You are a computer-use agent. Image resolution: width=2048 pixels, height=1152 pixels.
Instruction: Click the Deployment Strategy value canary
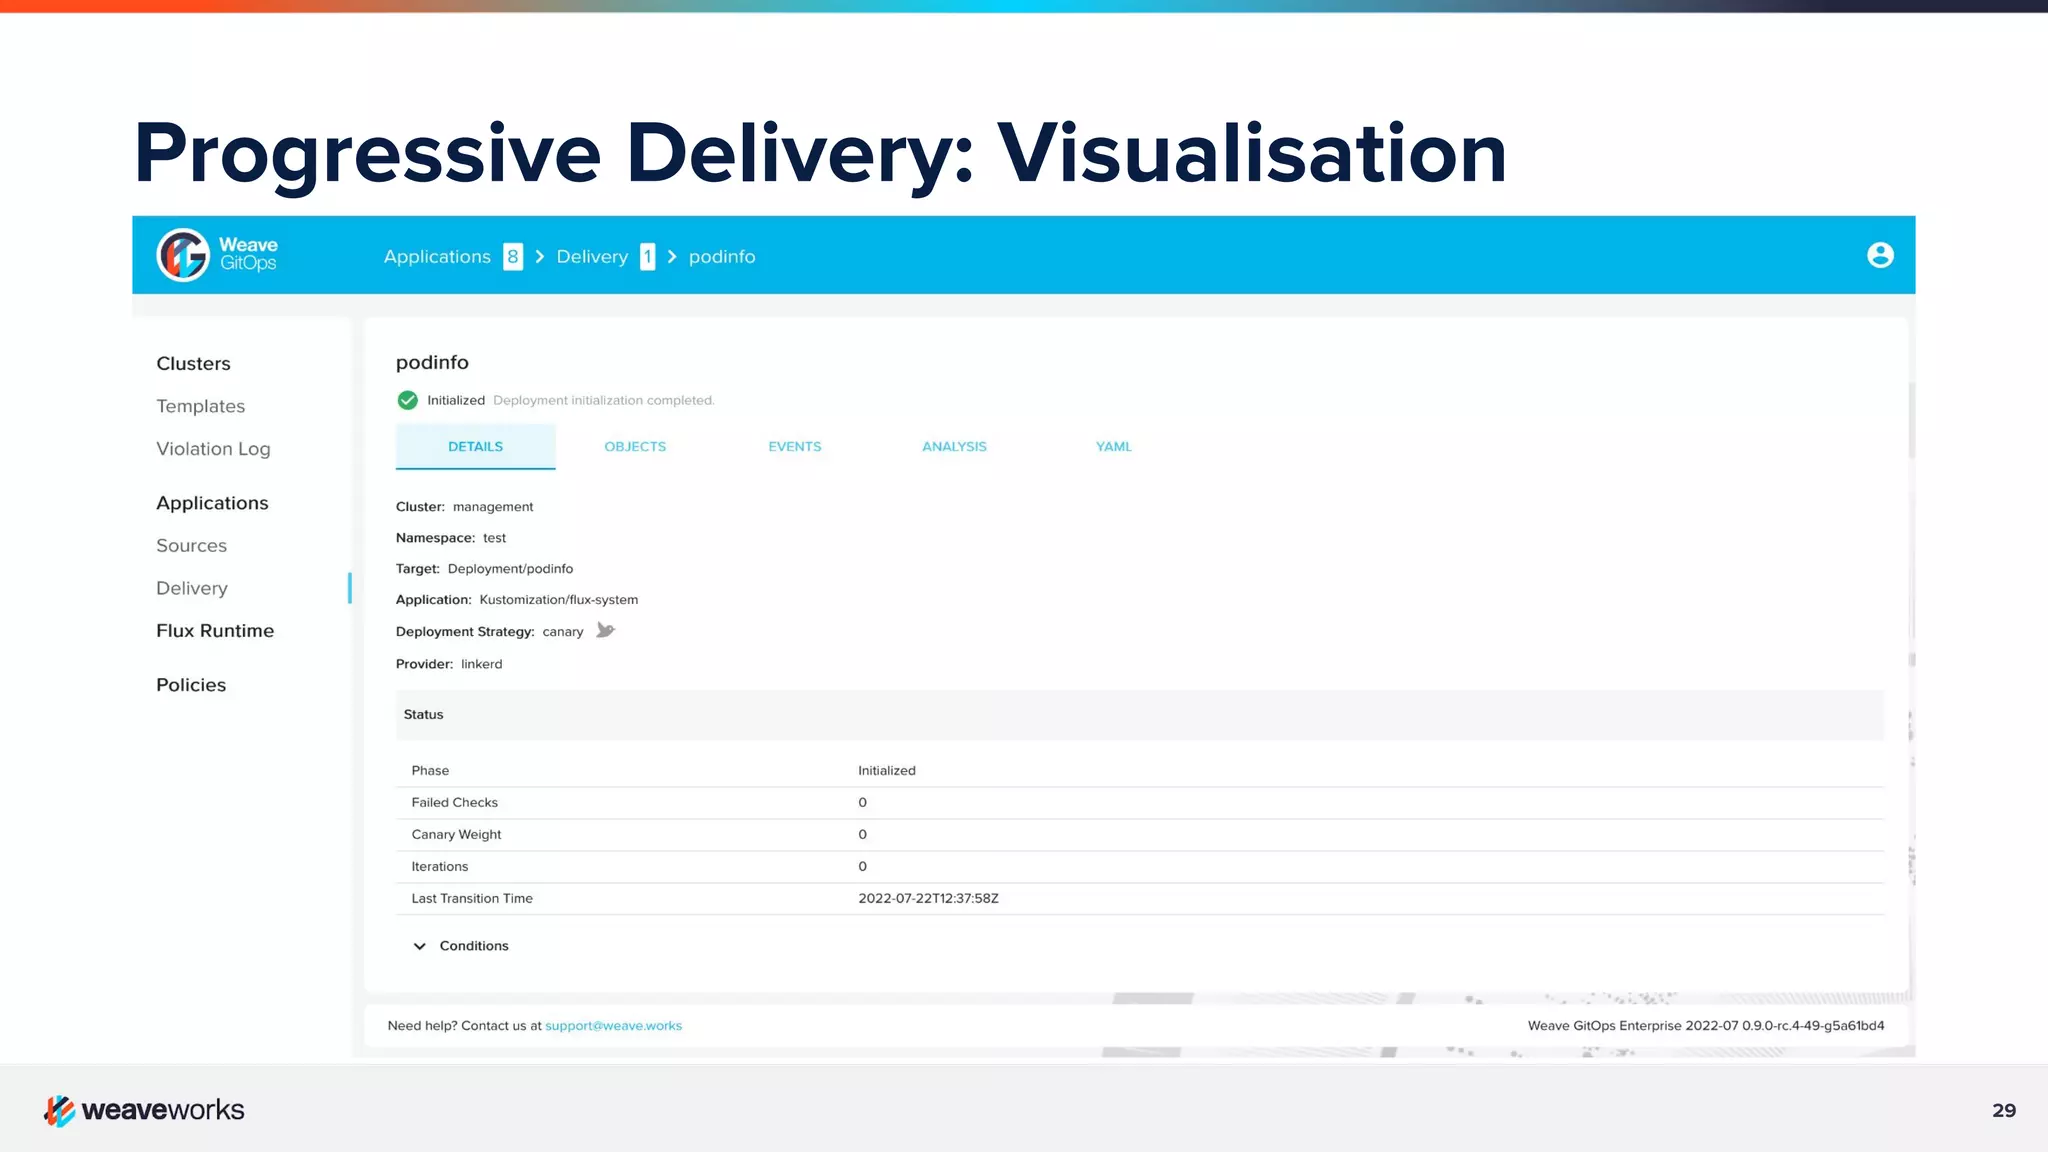pyautogui.click(x=563, y=632)
